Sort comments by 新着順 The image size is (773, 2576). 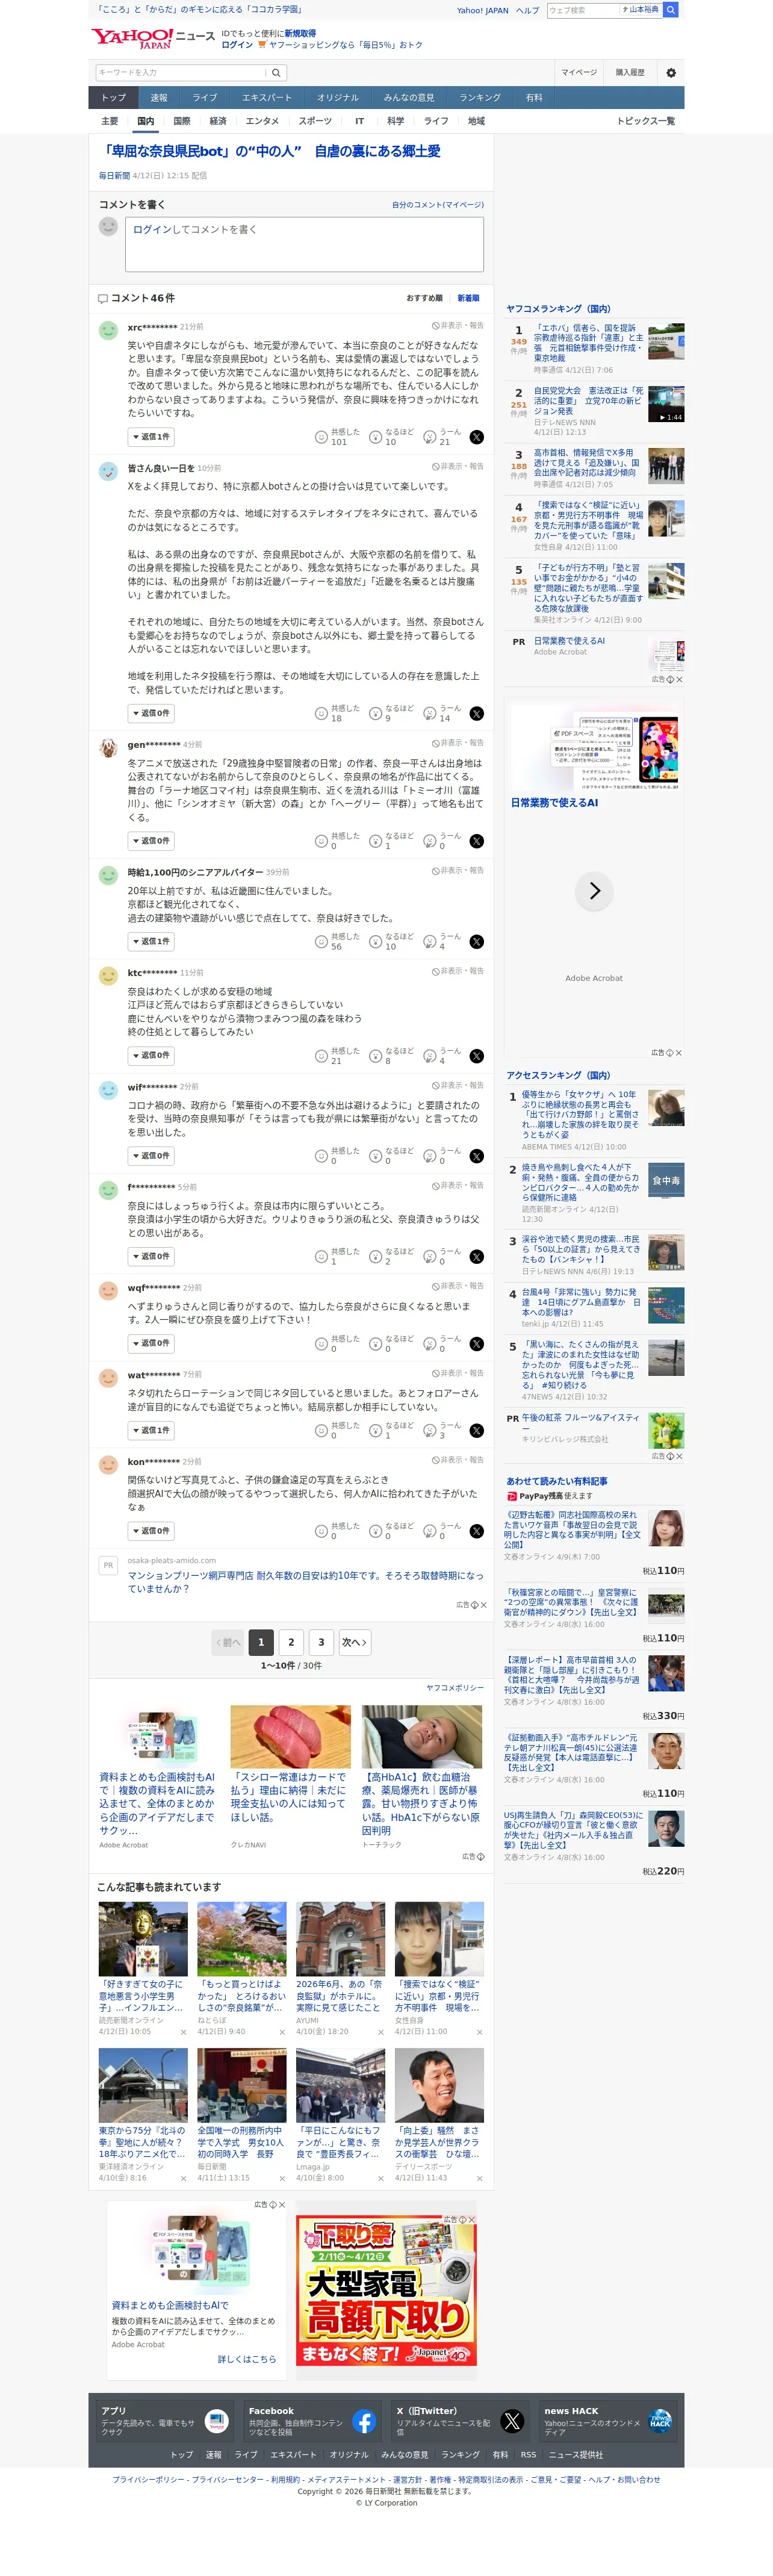[x=468, y=298]
